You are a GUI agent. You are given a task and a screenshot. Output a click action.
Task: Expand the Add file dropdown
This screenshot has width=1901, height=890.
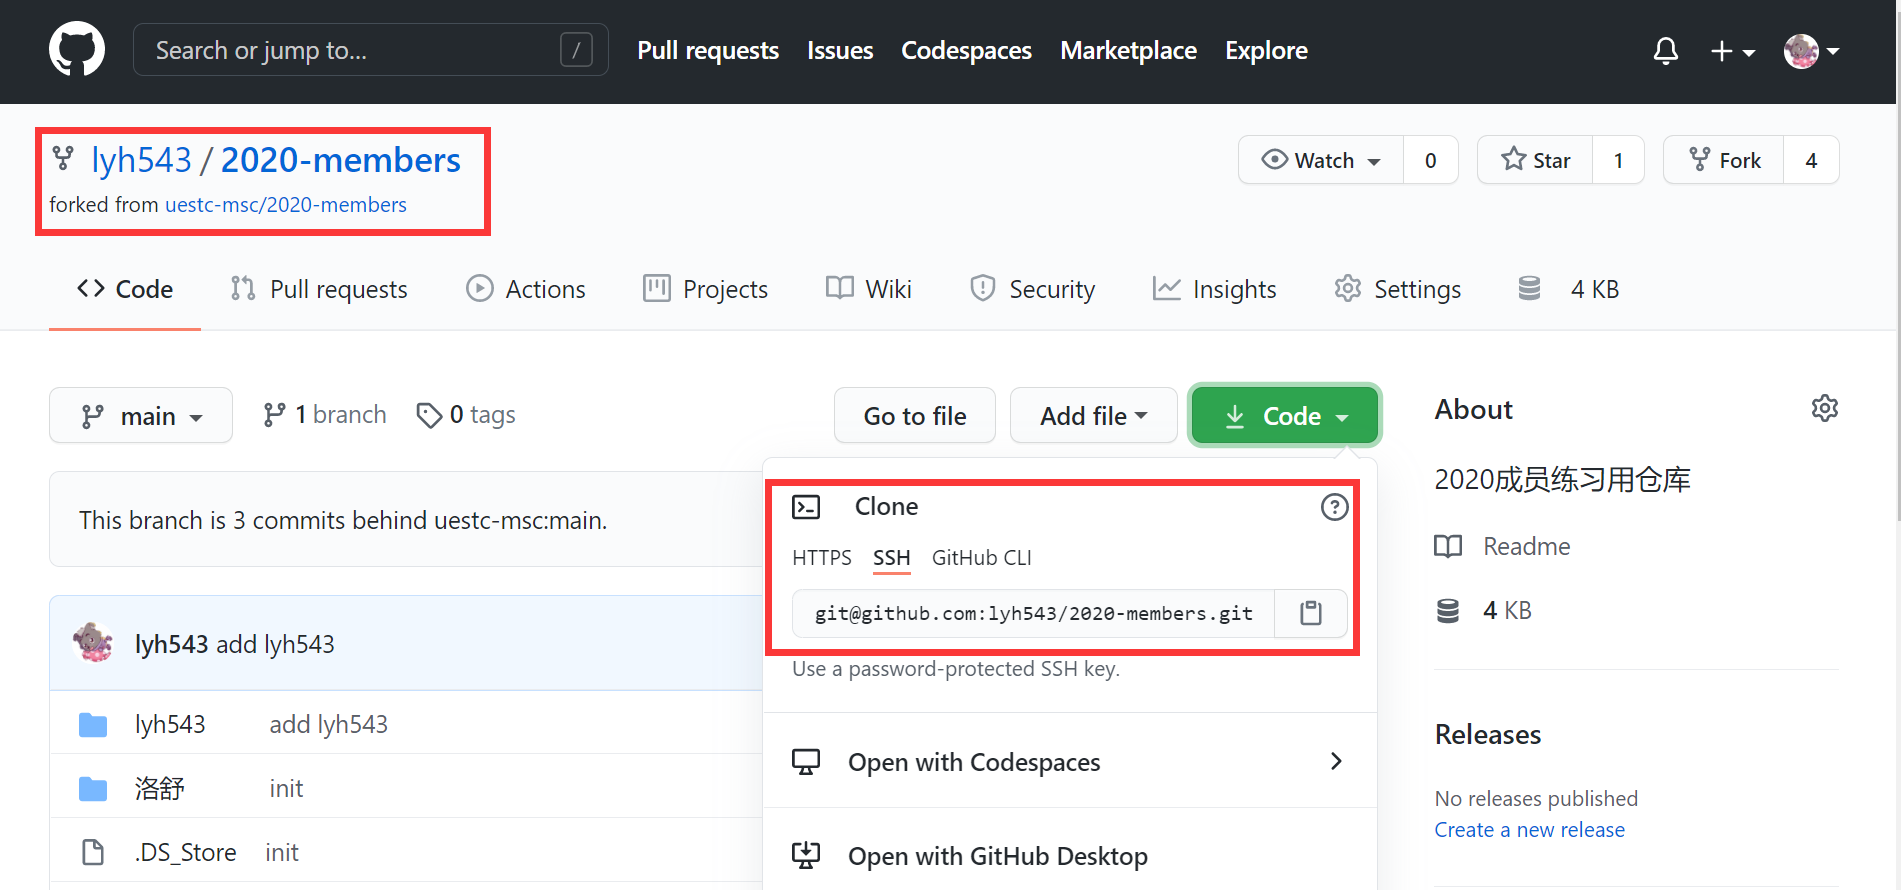coord(1093,415)
